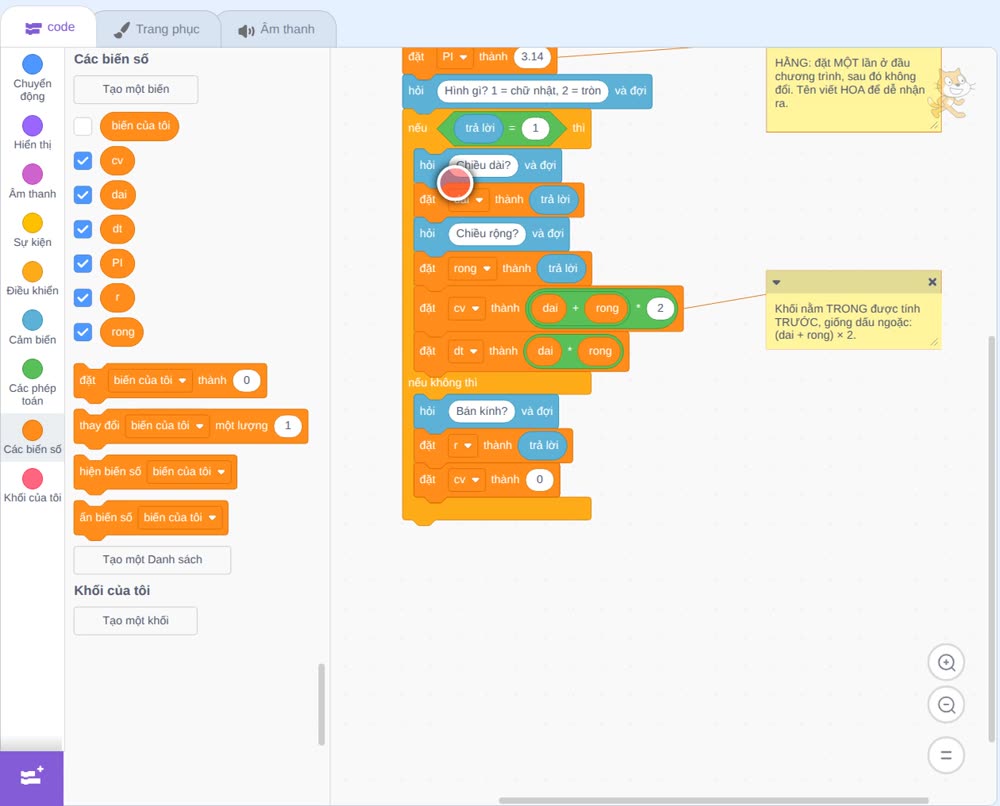This screenshot has width=1000, height=806.
Task: Uncheck the dai variable checkbox
Action: pyautogui.click(x=83, y=194)
